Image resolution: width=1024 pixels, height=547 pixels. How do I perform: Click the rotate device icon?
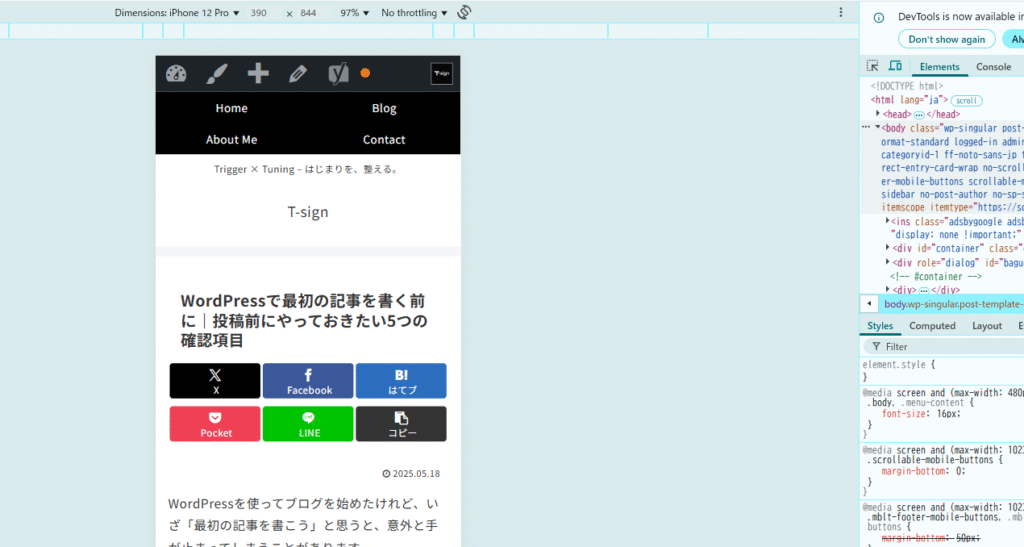coord(464,12)
